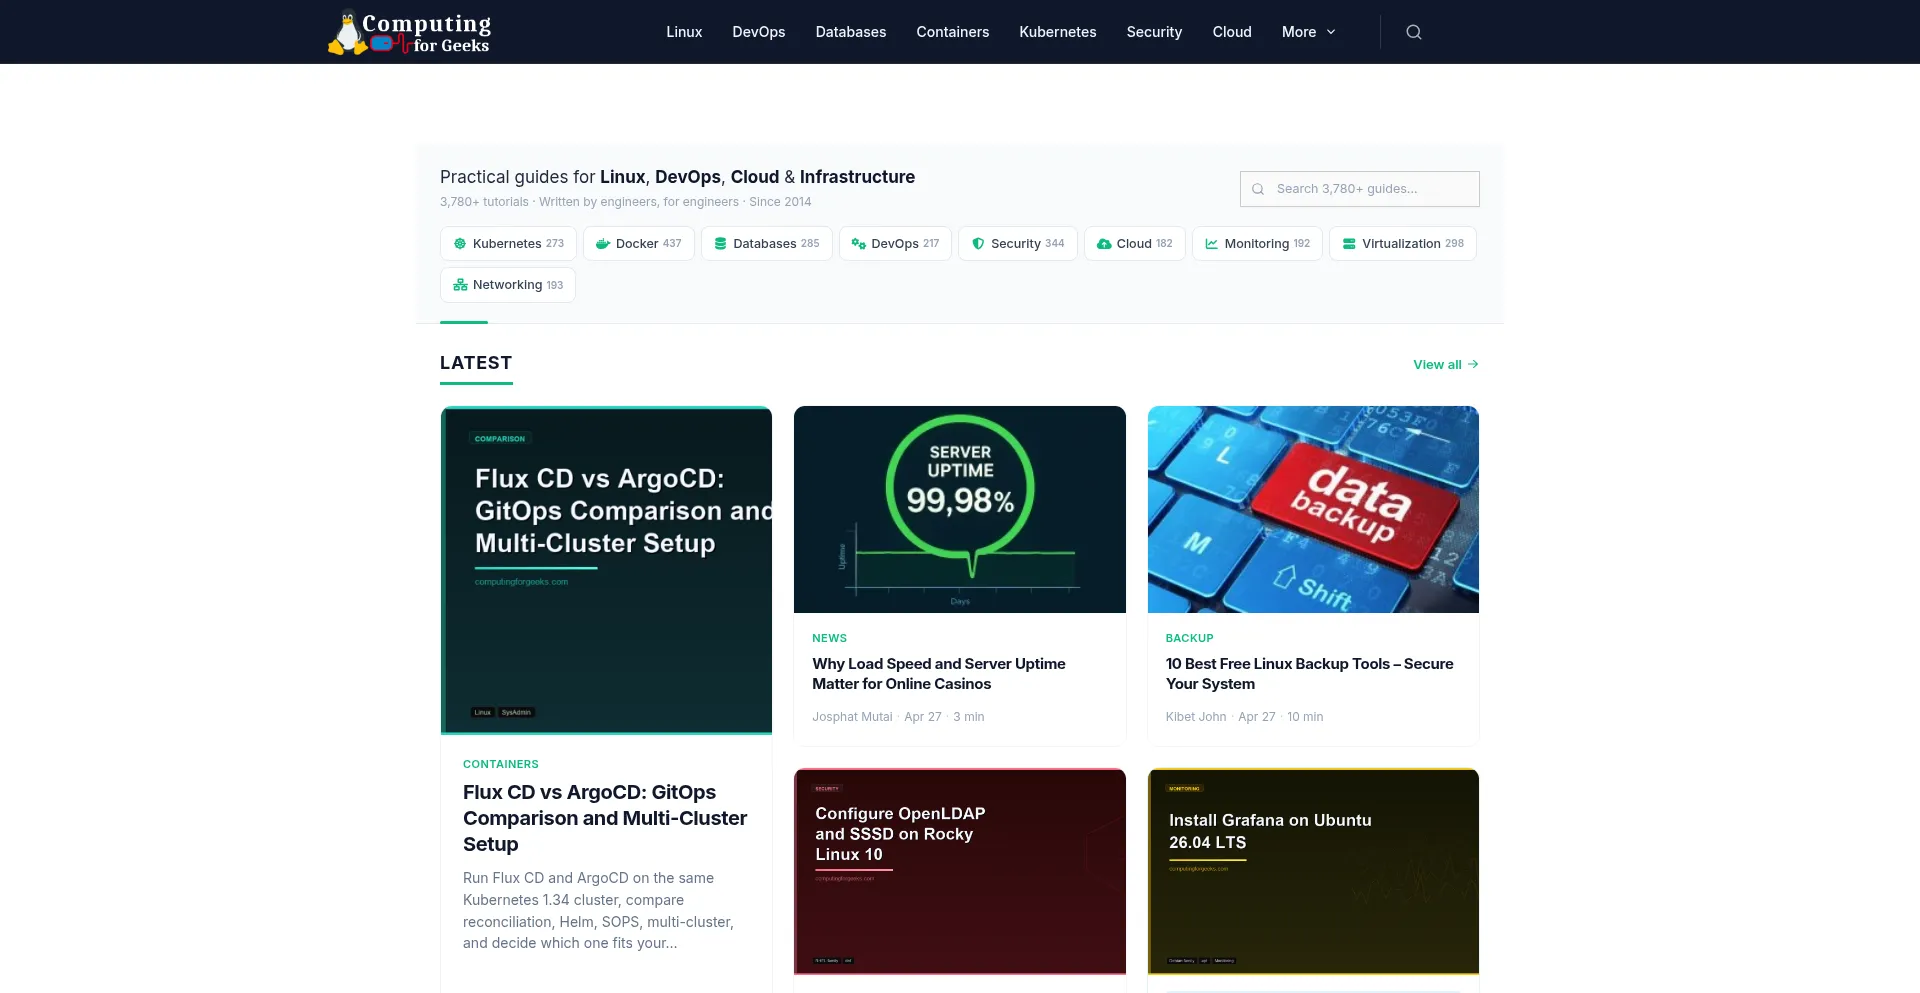Expand the More menu chevron
Screen dimensions: 1920x993
(x=1331, y=32)
